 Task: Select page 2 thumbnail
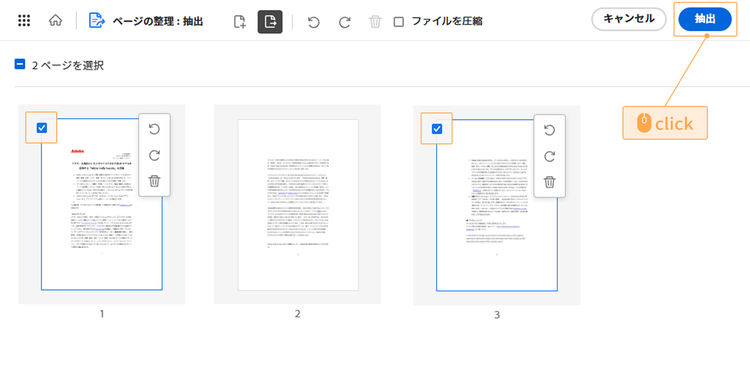pyautogui.click(x=298, y=205)
